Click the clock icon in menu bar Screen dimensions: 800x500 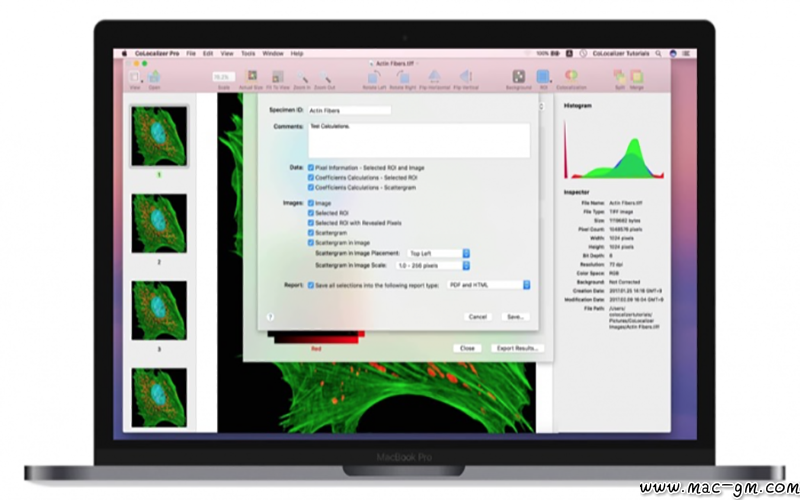(x=583, y=53)
